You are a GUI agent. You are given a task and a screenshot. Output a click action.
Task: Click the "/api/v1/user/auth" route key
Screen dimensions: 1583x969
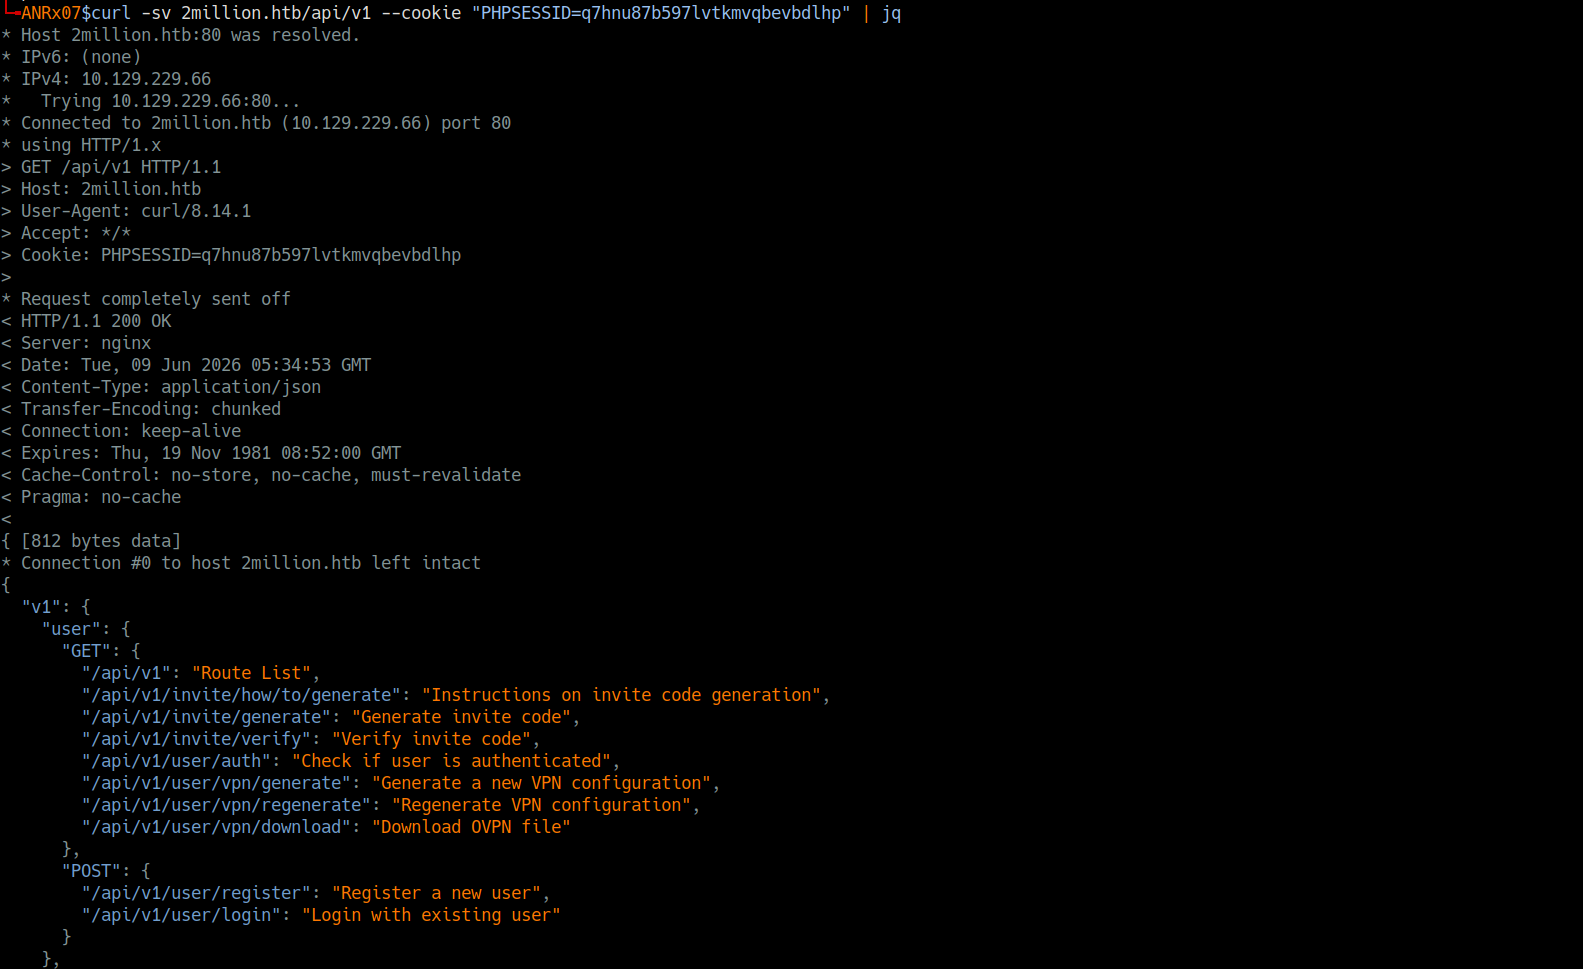click(x=176, y=761)
